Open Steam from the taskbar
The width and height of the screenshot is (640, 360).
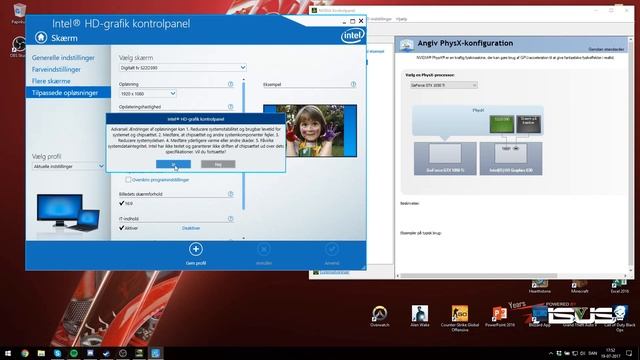tap(107, 353)
